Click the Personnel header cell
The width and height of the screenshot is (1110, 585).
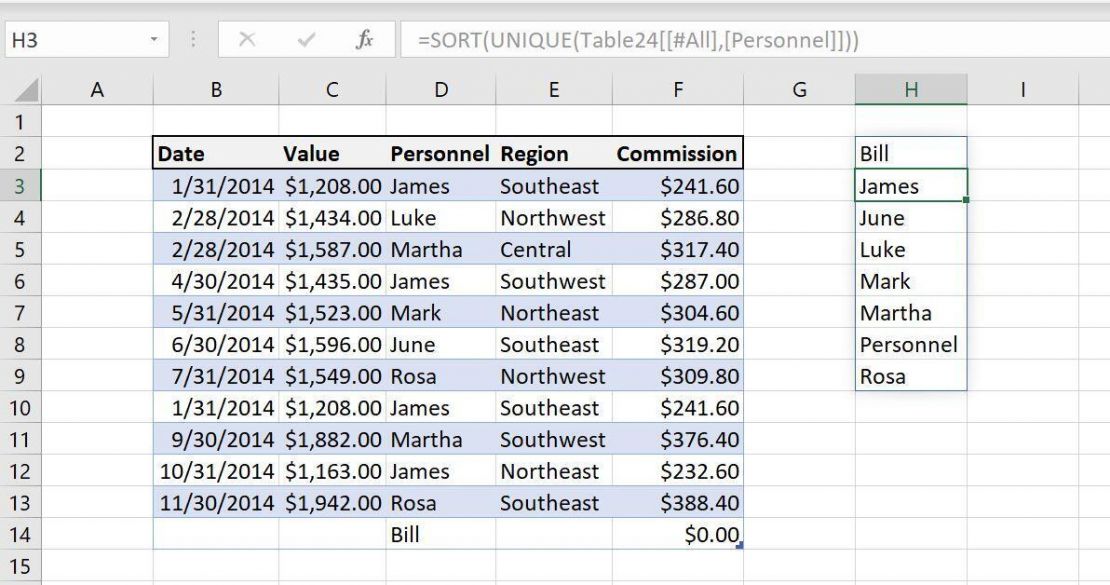click(441, 153)
